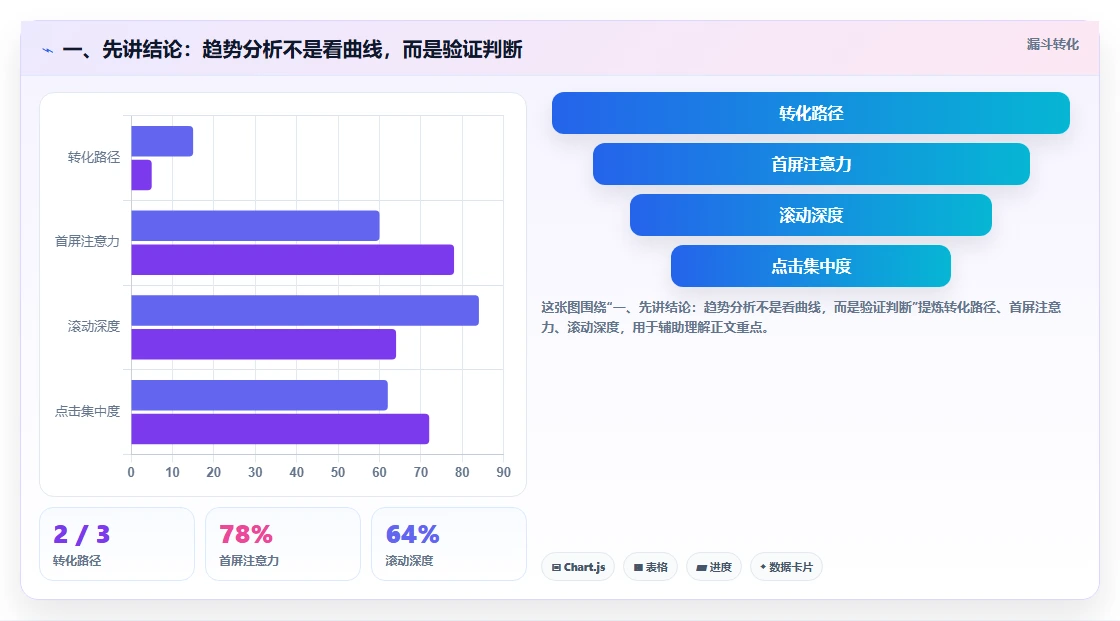Screen dimensions: 1120x621
Task: Click the 首屏注意力 funnel stage bar
Action: coord(811,164)
